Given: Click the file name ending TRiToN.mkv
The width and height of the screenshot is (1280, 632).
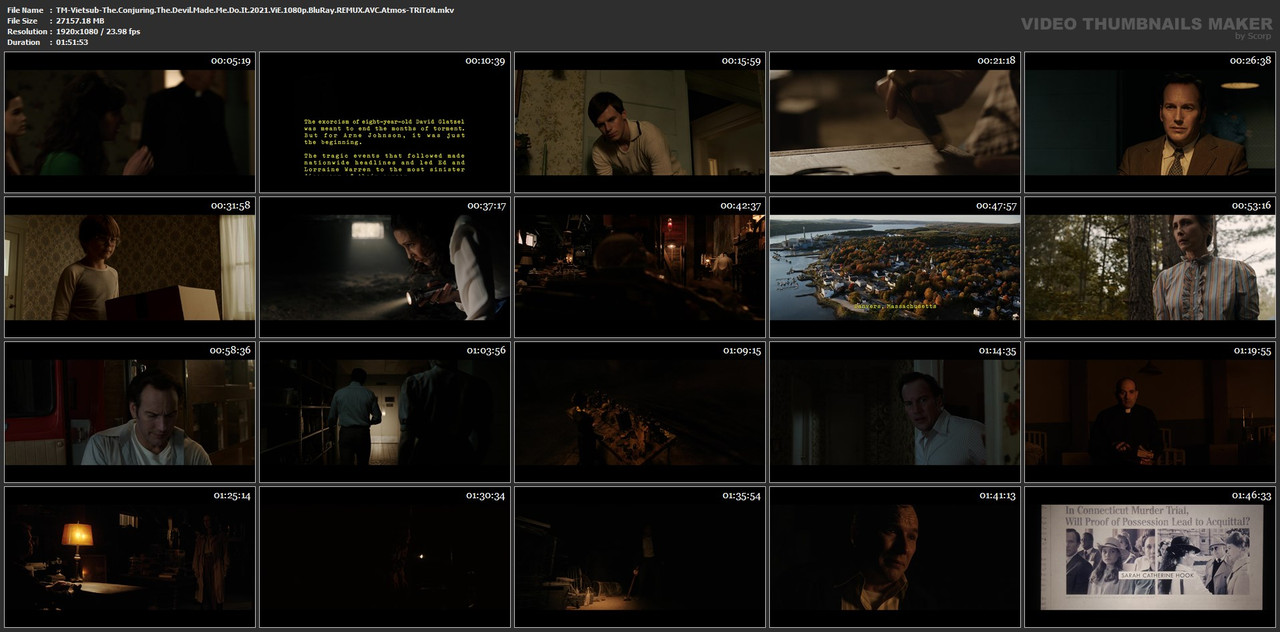Looking at the screenshot, I should (x=255, y=9).
